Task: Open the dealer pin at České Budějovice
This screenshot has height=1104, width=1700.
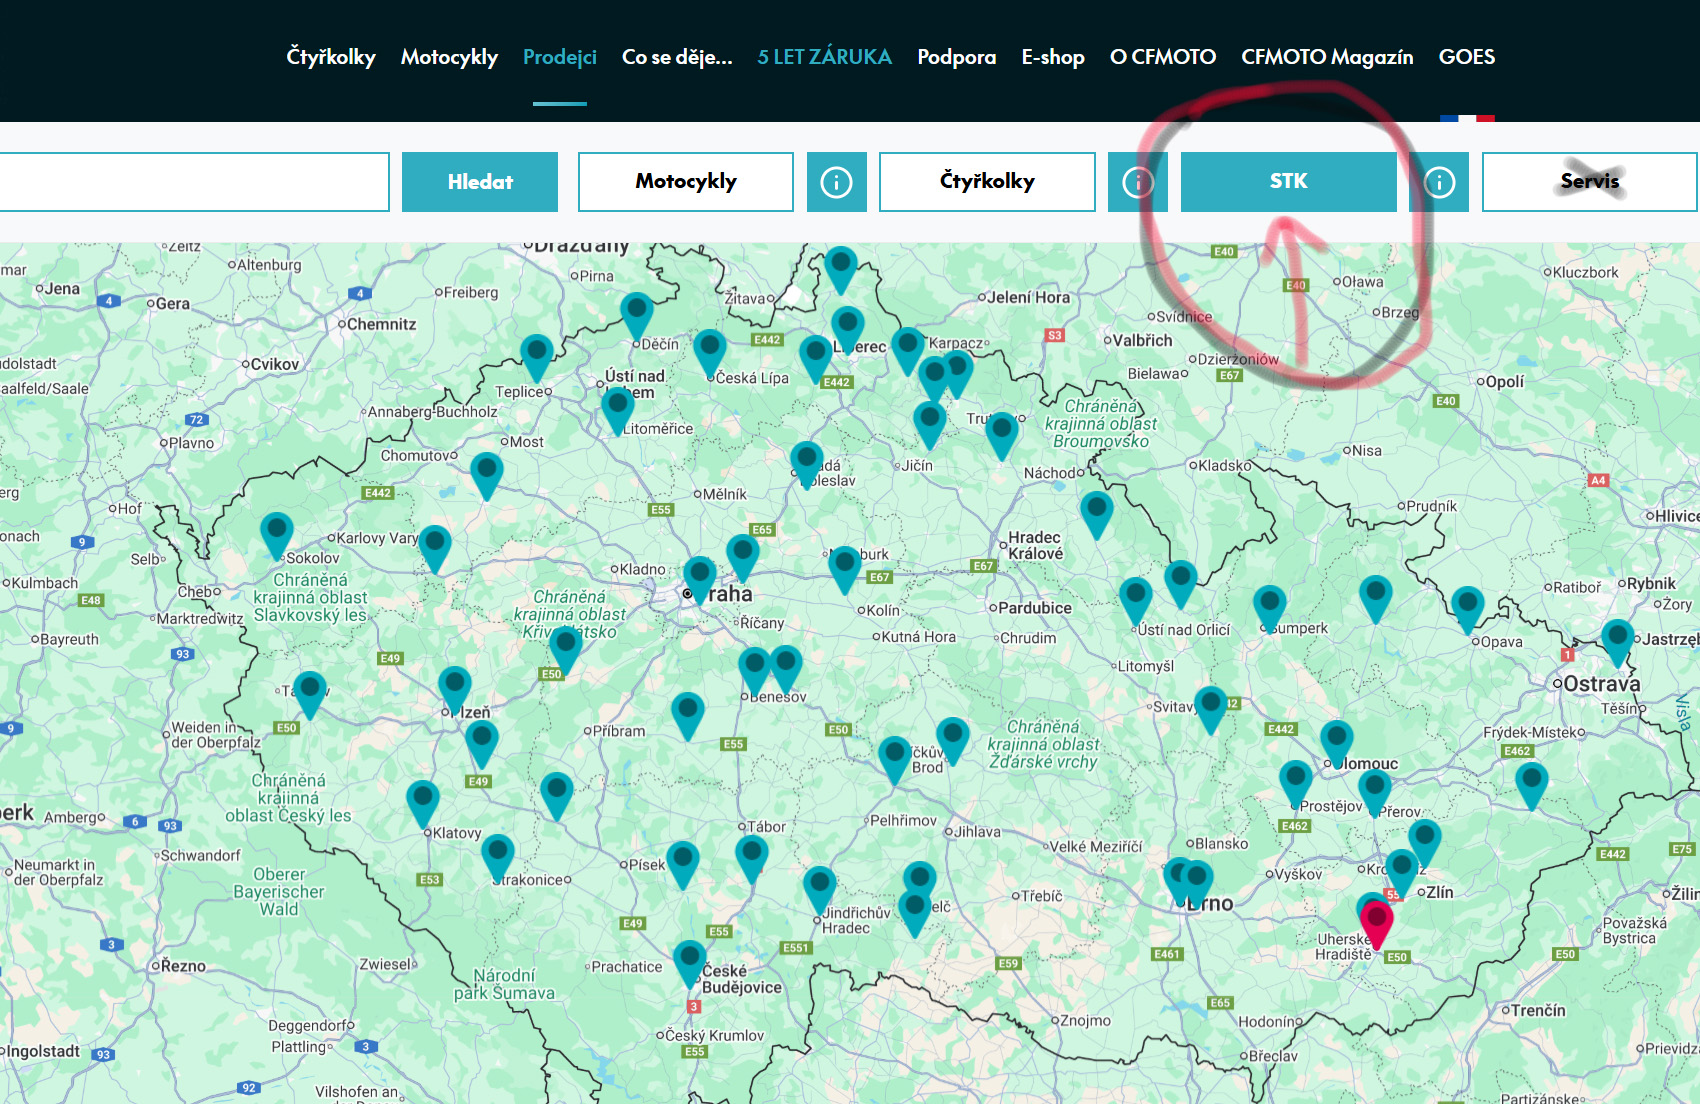Action: click(x=689, y=961)
